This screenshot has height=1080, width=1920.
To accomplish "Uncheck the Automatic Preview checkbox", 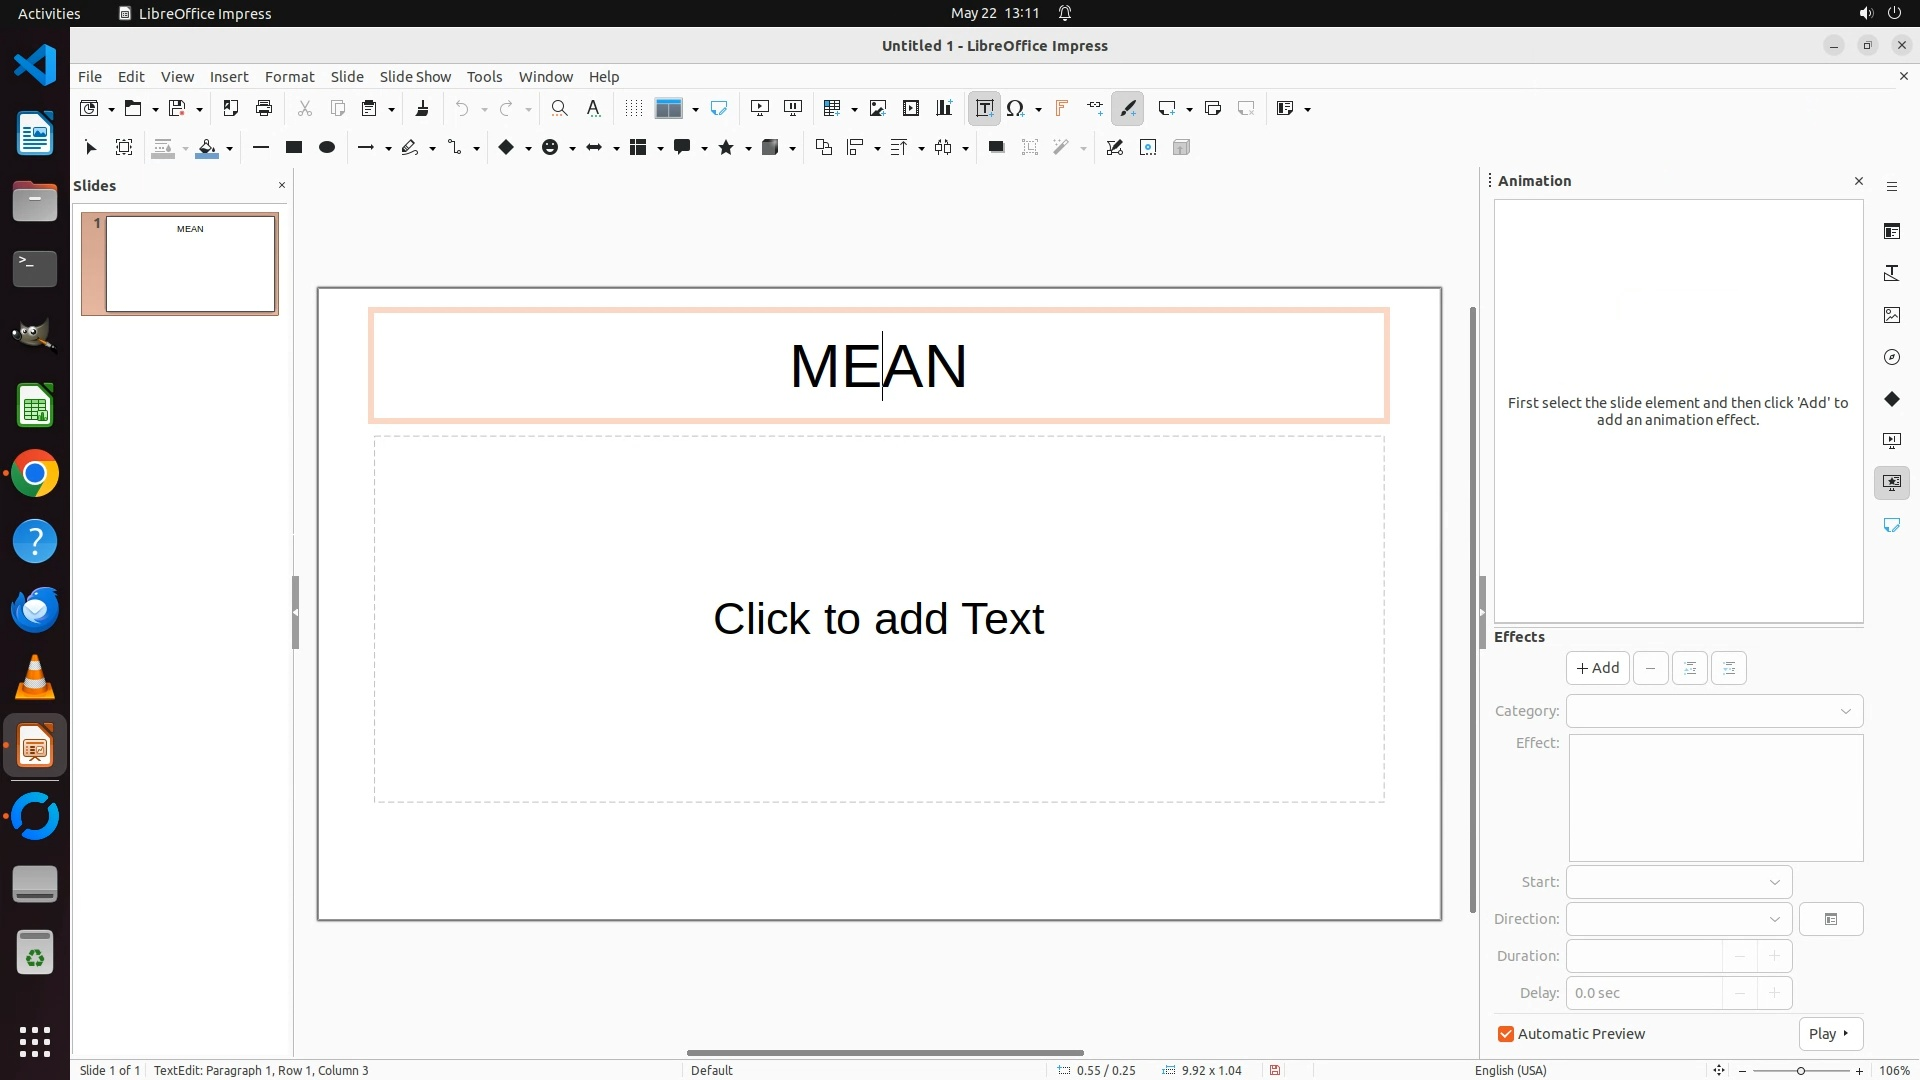I will [1505, 1034].
